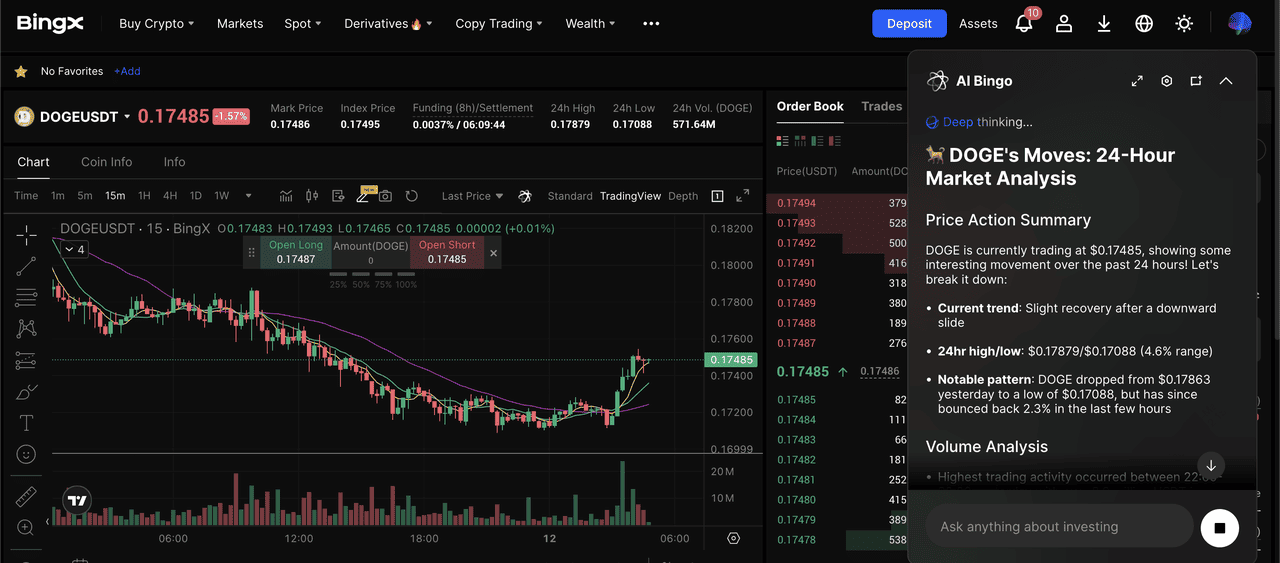This screenshot has height=563, width=1280.
Task: Open notifications bell with 10 badge
Action: pyautogui.click(x=1024, y=23)
